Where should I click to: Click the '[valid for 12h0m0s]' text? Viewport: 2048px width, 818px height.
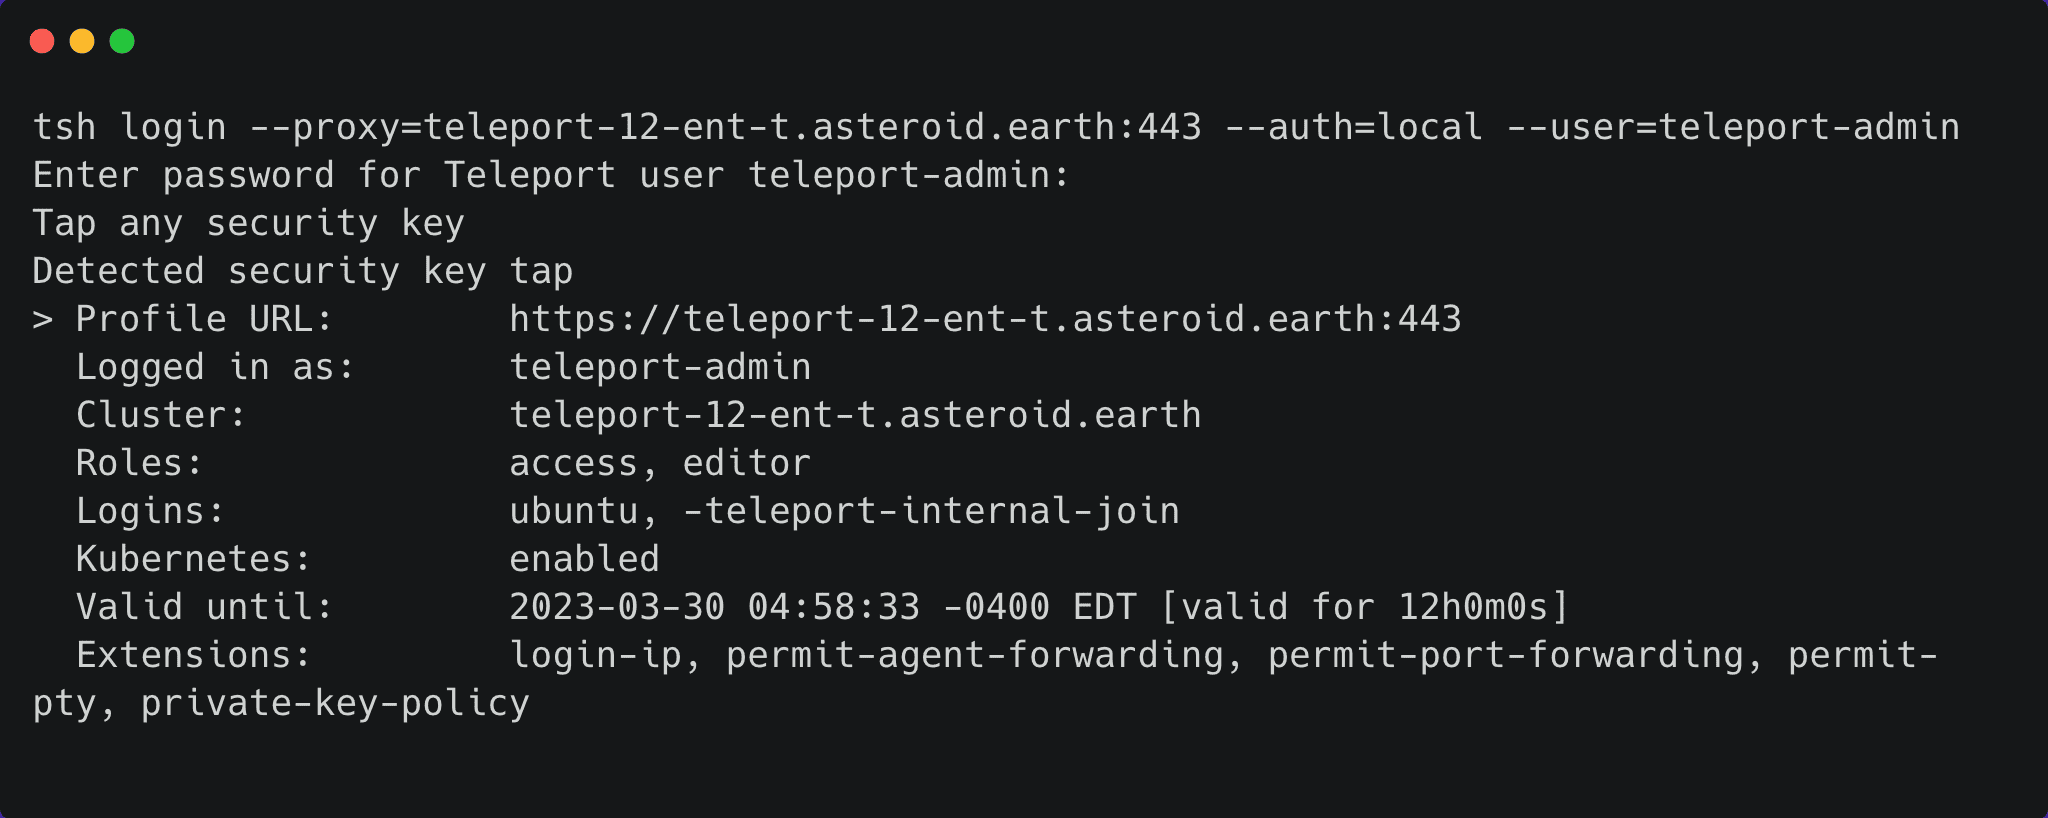coord(1365,607)
